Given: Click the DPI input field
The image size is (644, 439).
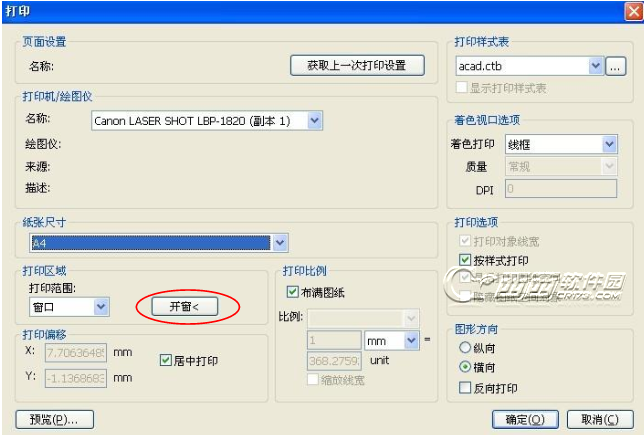Looking at the screenshot, I should coord(561,188).
